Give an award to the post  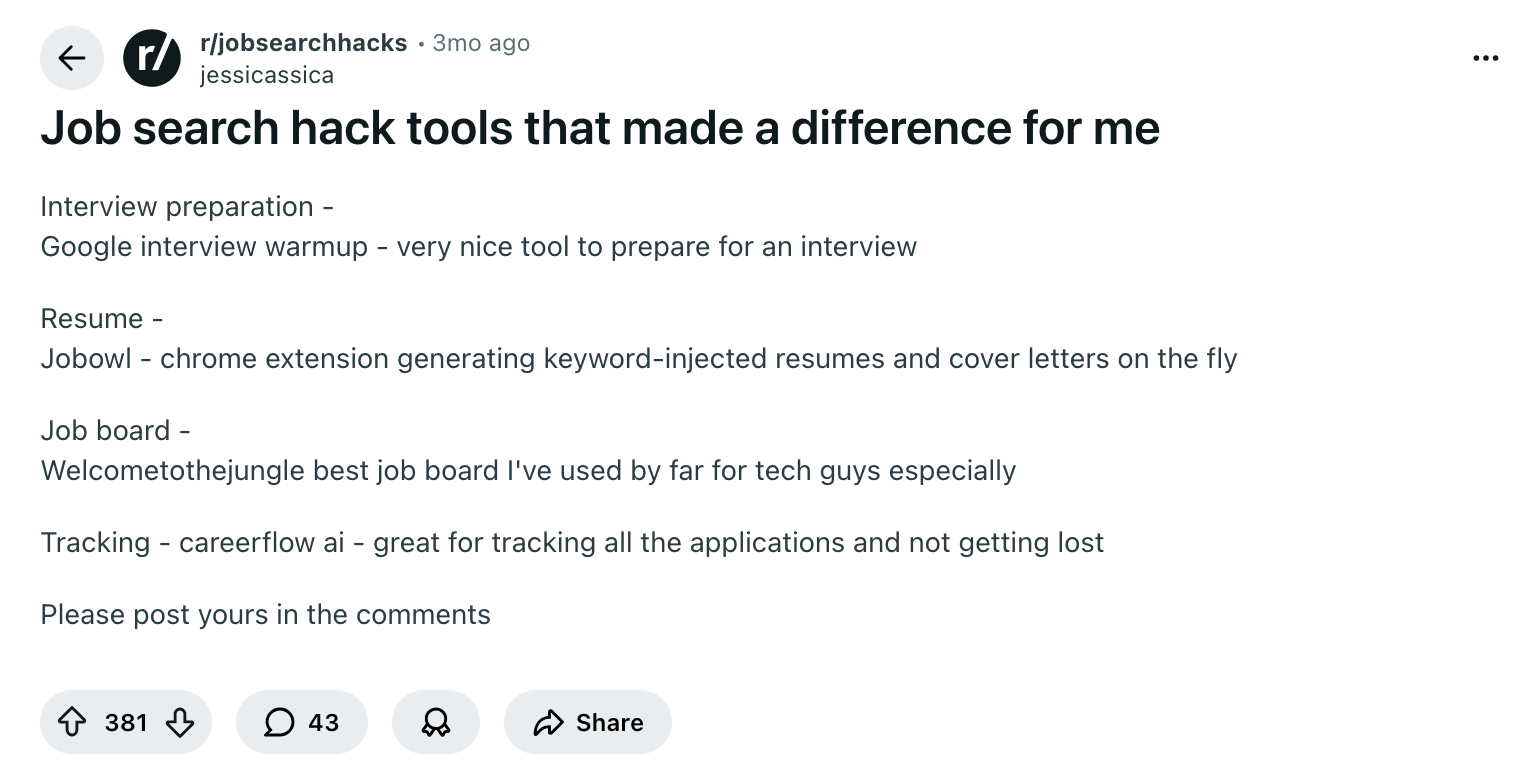pos(435,722)
